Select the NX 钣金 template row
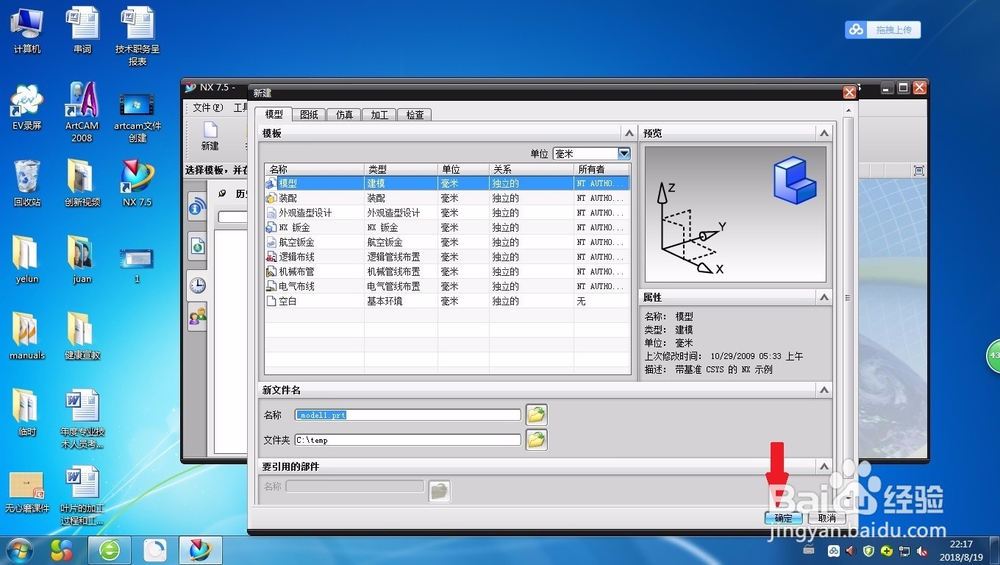 click(447, 227)
